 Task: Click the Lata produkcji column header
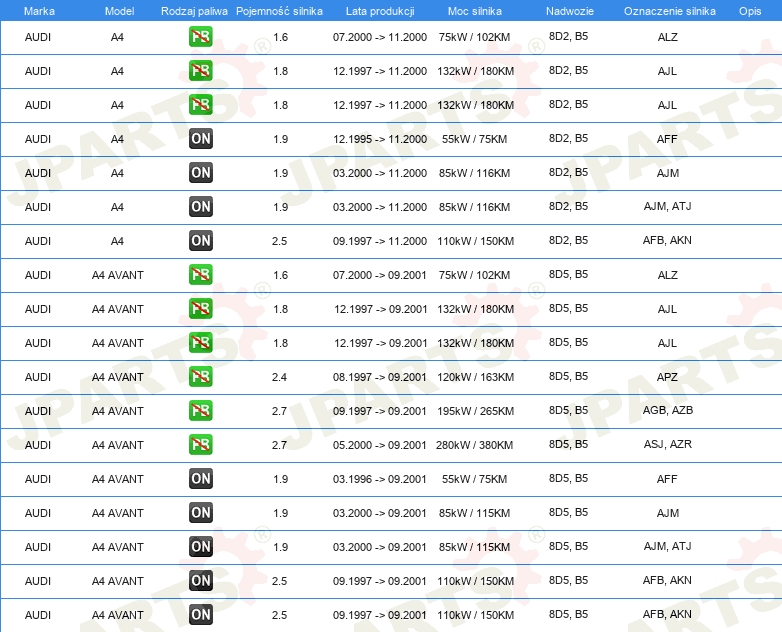[380, 11]
